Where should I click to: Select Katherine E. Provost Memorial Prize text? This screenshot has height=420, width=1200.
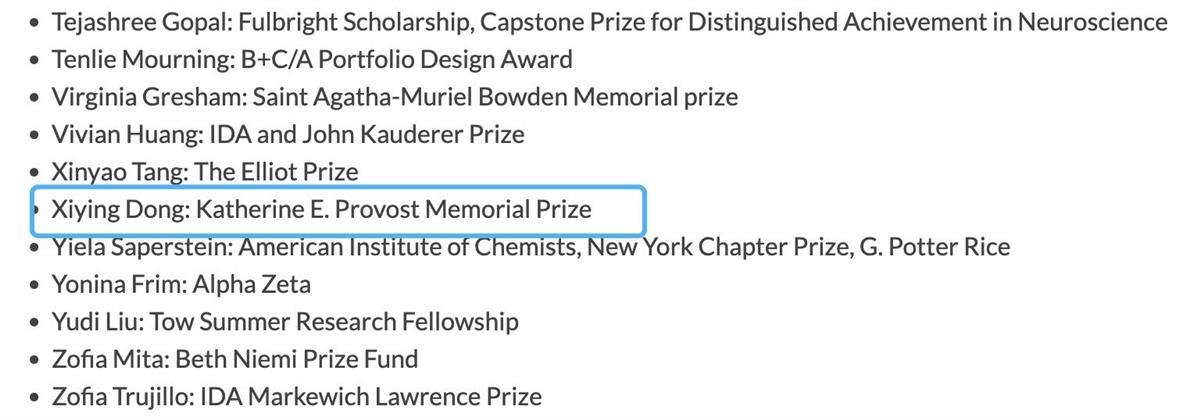point(393,210)
